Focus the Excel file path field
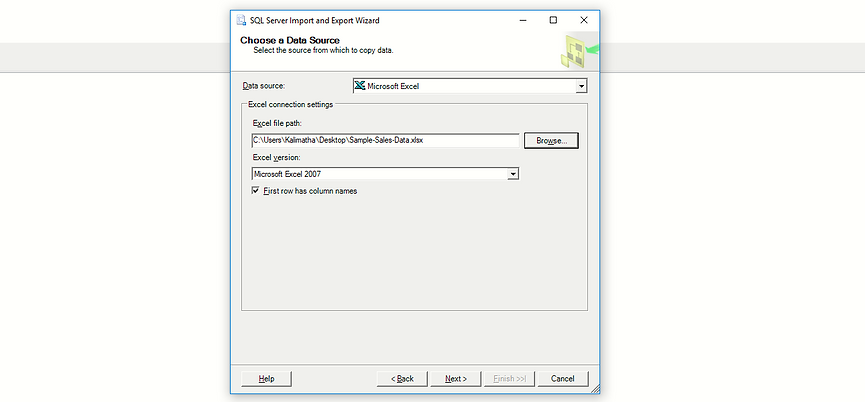The image size is (865, 402). click(385, 141)
